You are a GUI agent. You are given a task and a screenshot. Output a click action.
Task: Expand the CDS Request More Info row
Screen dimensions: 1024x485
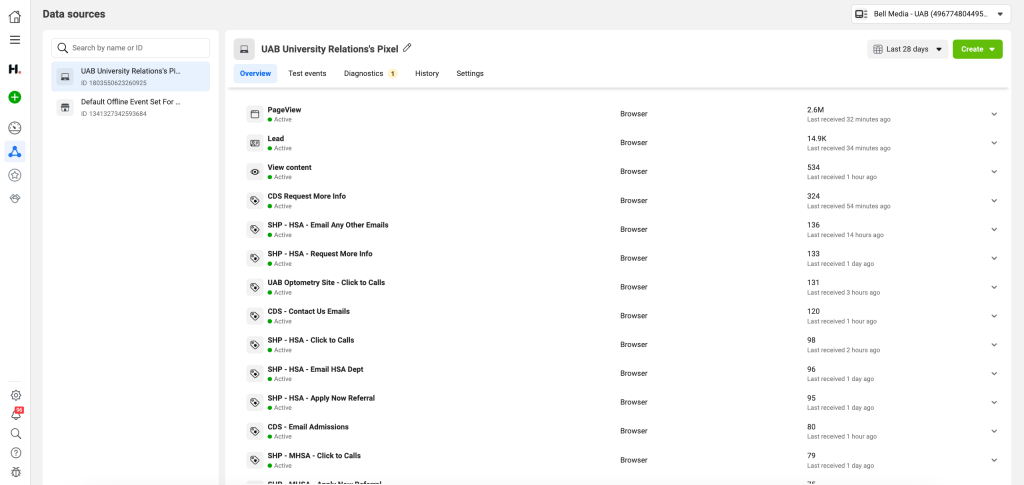[993, 200]
